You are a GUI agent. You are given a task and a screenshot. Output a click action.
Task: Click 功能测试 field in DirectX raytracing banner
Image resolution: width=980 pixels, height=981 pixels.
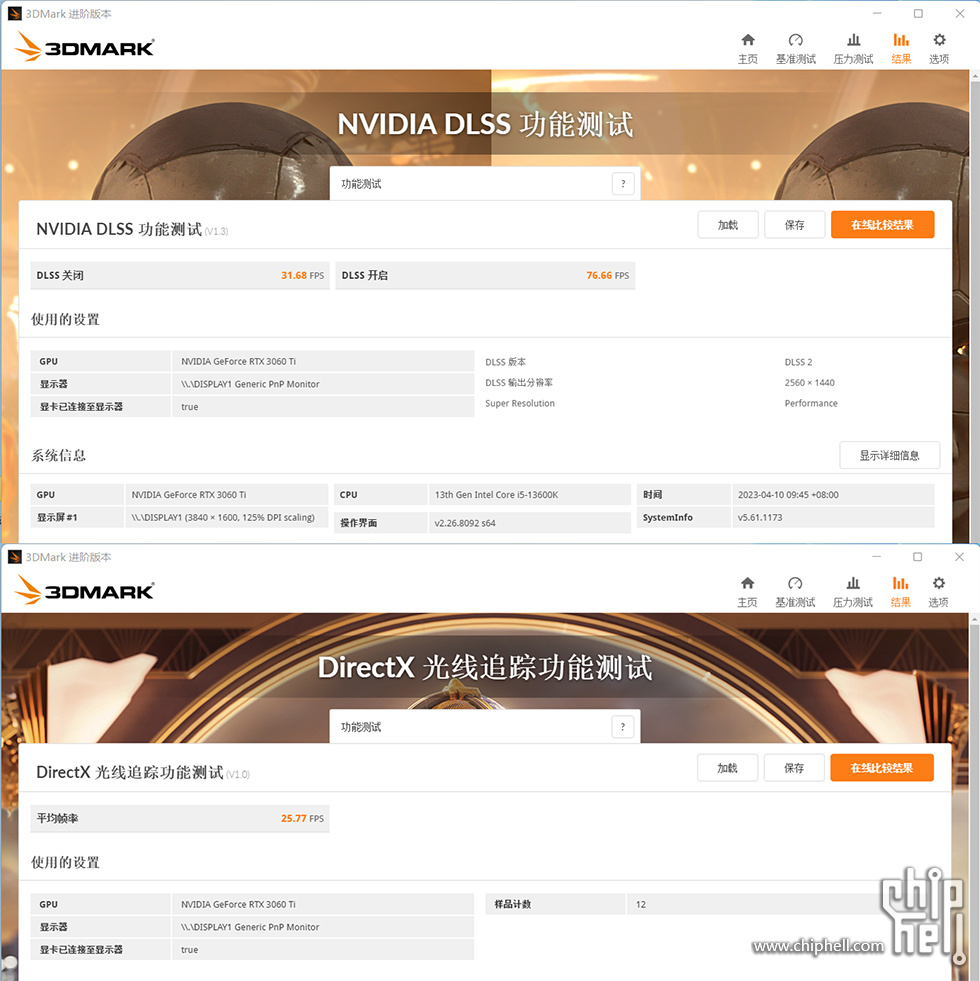[x=485, y=727]
